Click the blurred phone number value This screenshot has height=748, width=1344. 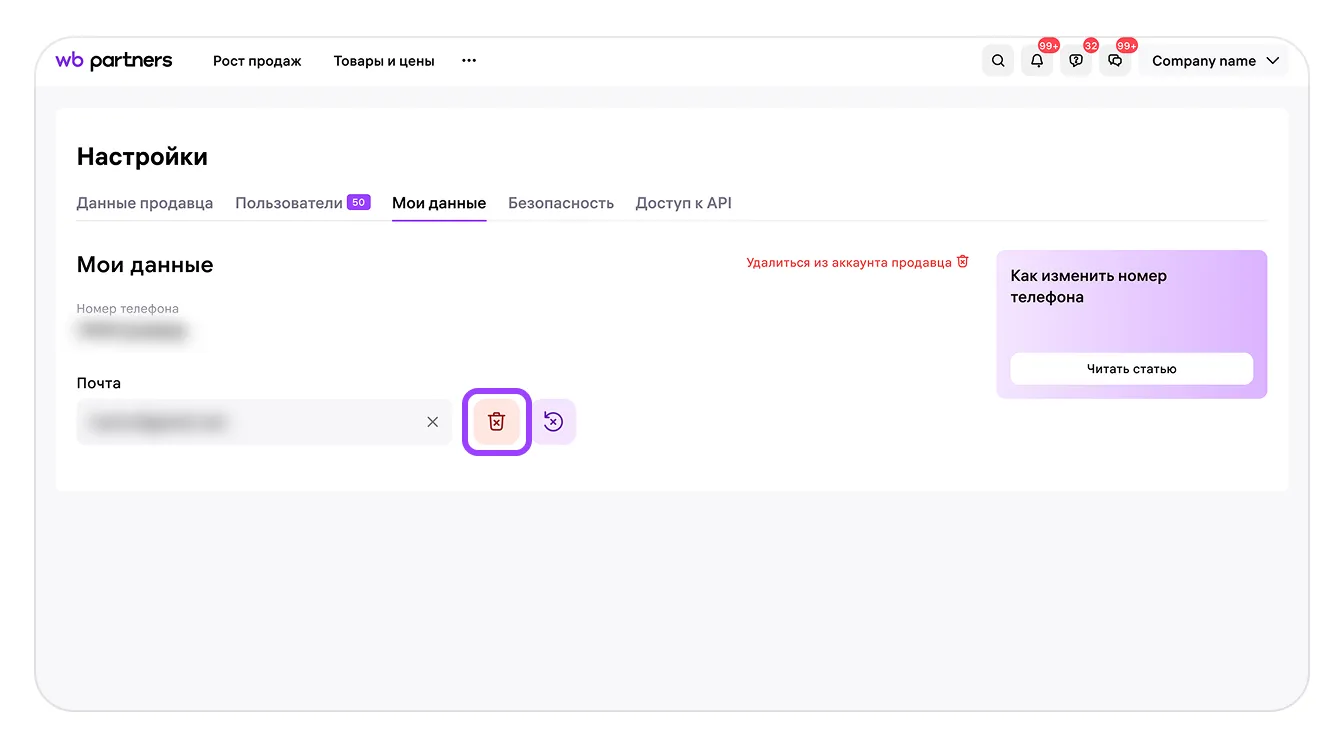point(133,331)
